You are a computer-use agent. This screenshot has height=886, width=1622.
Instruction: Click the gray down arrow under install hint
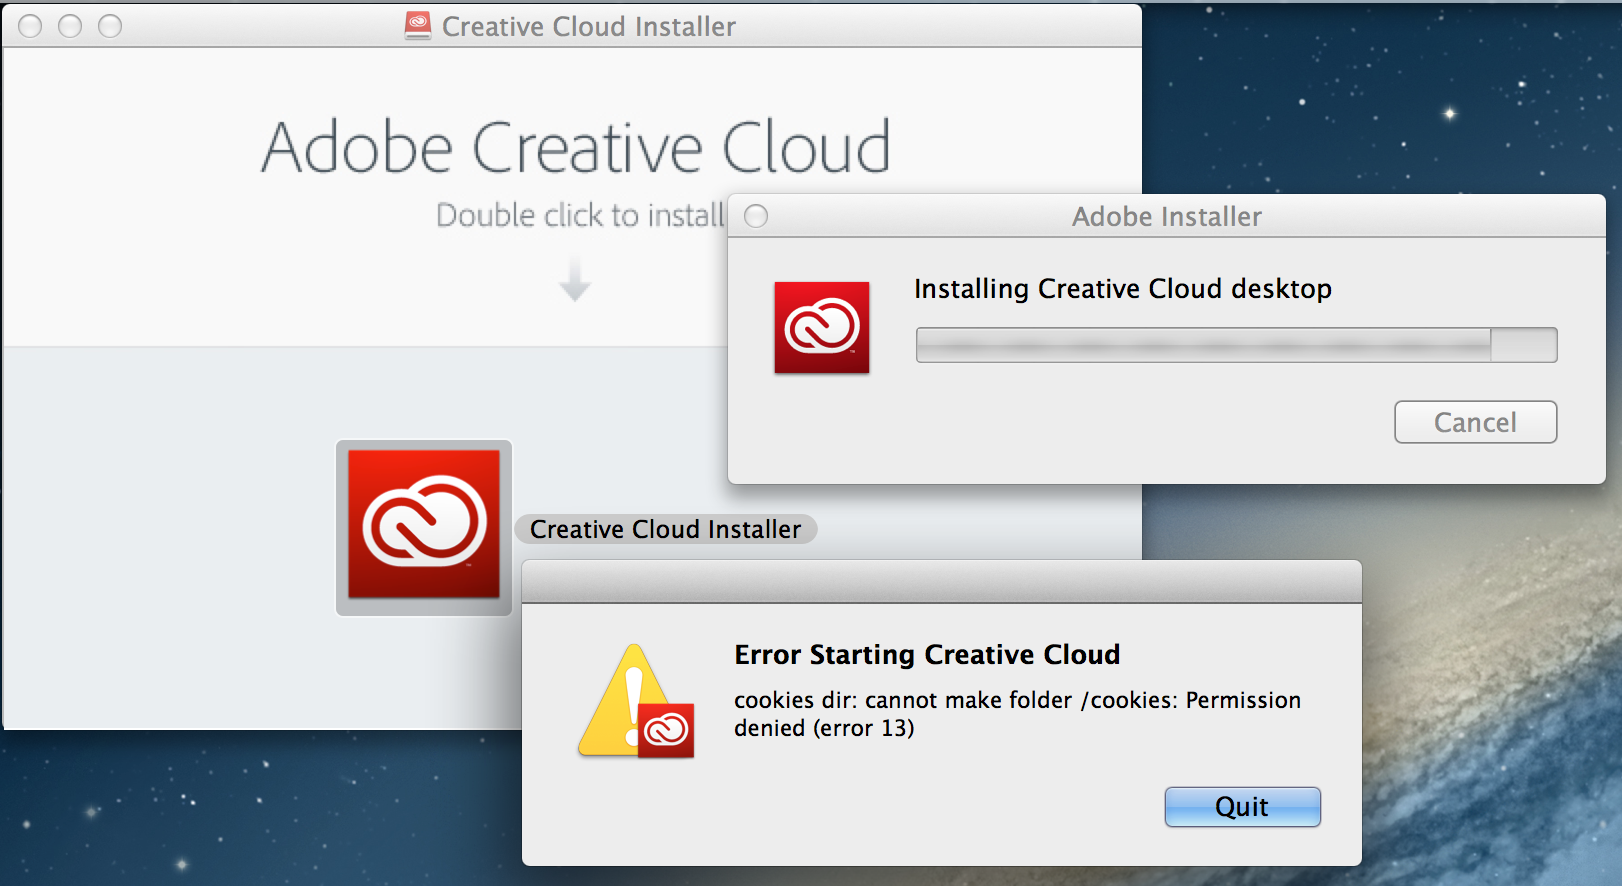click(x=574, y=278)
